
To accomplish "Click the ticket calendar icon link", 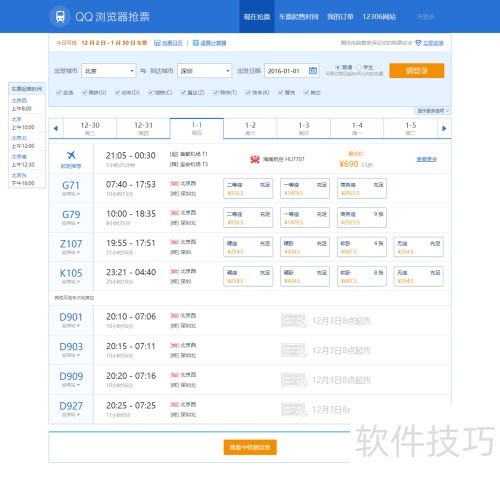I will coord(157,43).
